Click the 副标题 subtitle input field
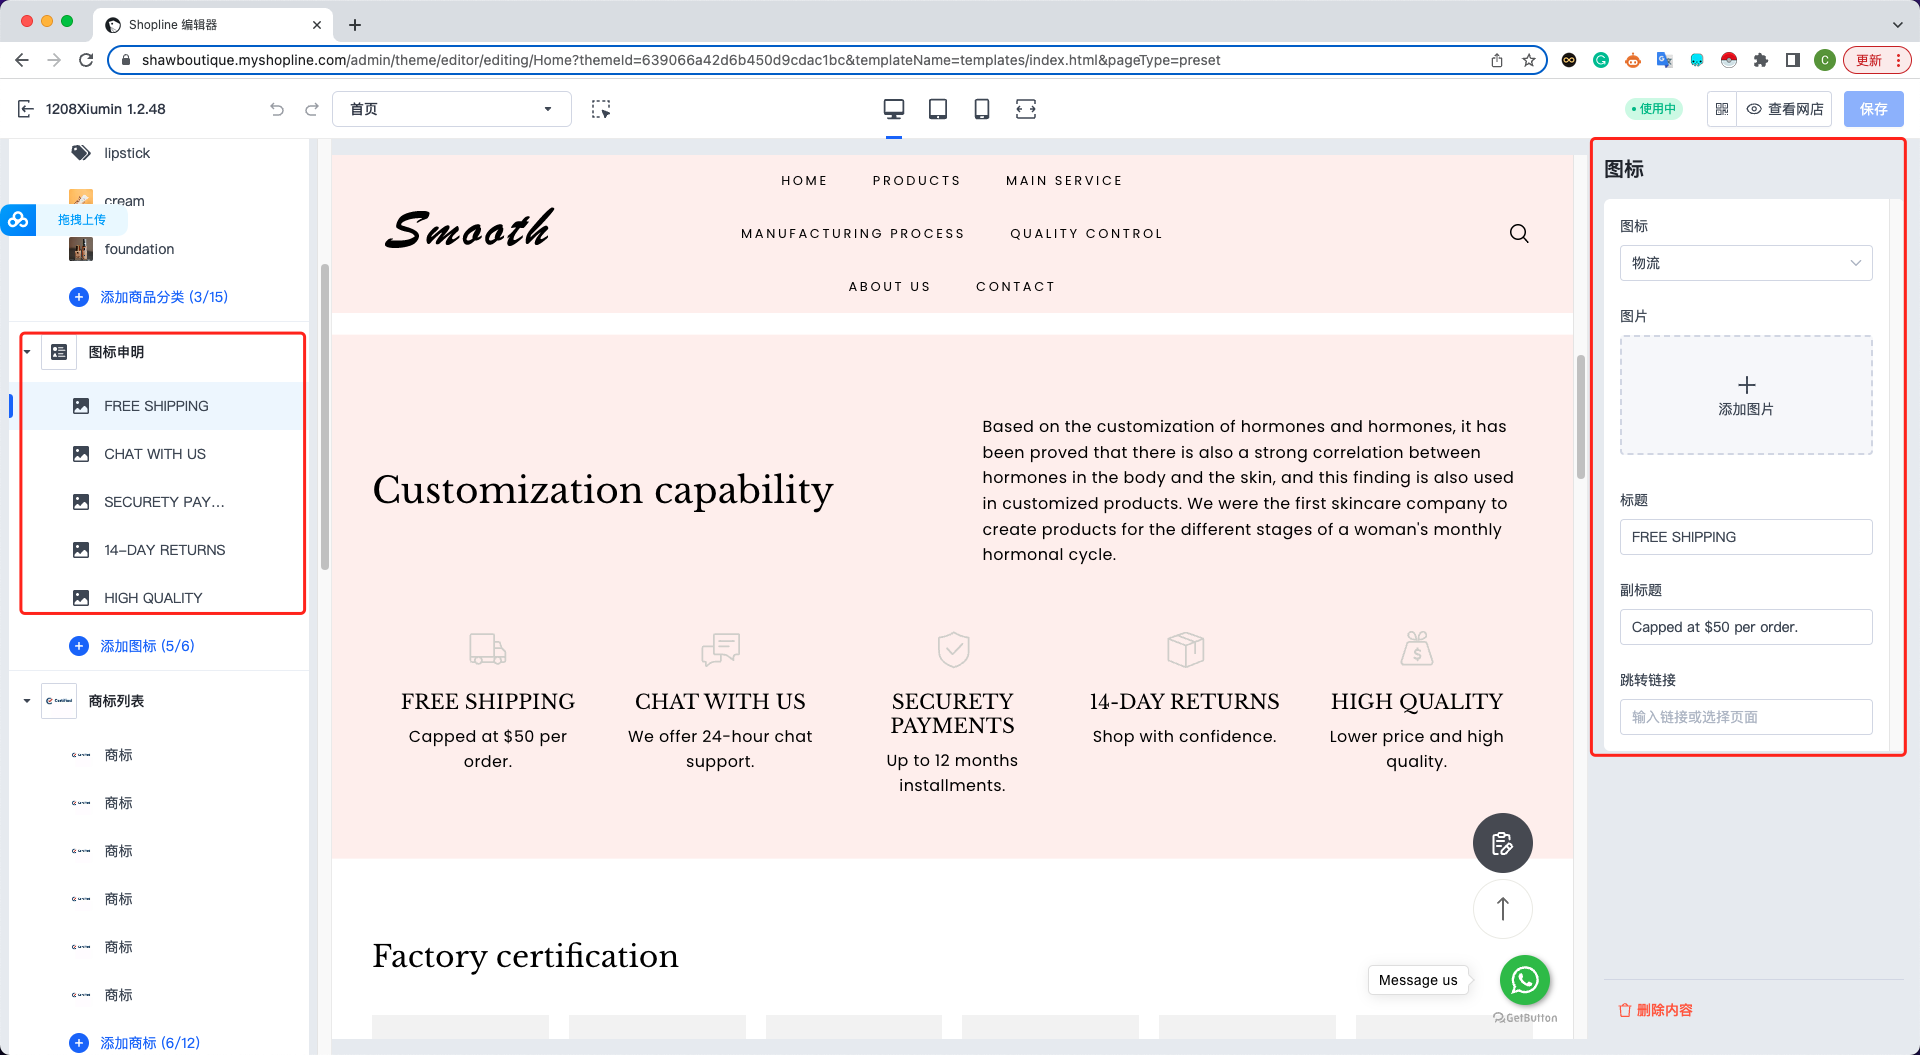This screenshot has width=1920, height=1055. click(x=1745, y=627)
